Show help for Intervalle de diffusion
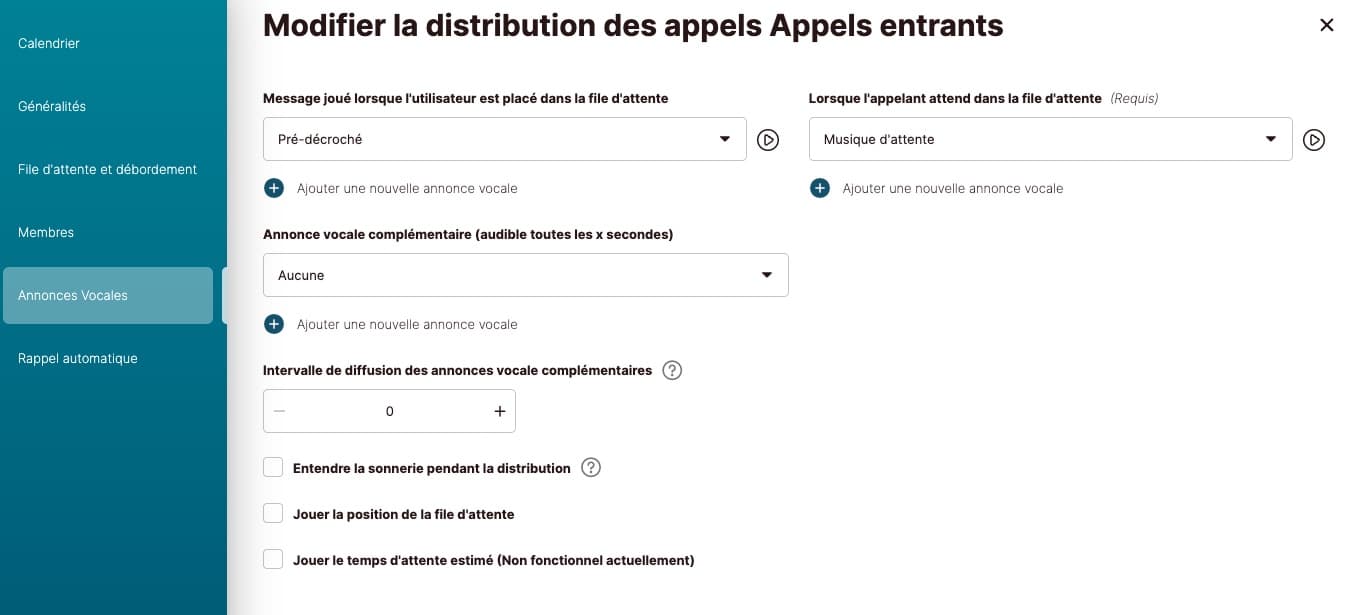 tap(672, 371)
